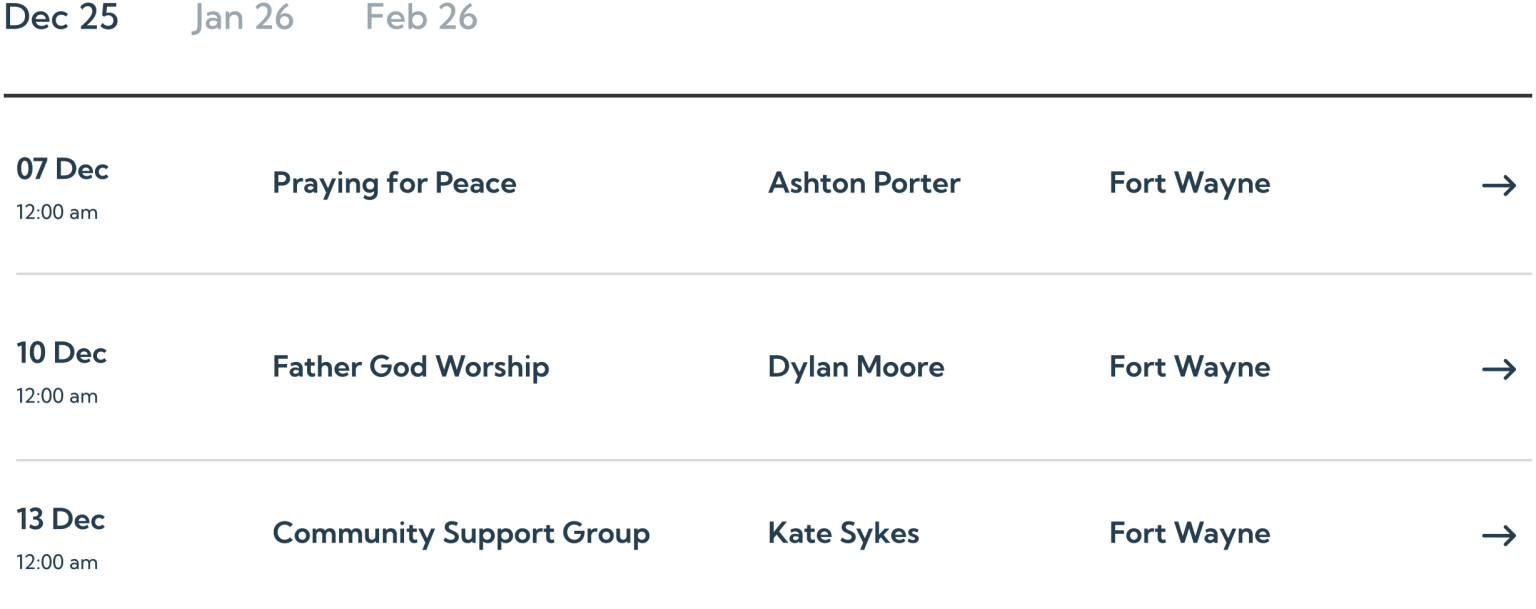Select the 07 Dec date entry
Image resolution: width=1536 pixels, height=609 pixels.
(62, 170)
